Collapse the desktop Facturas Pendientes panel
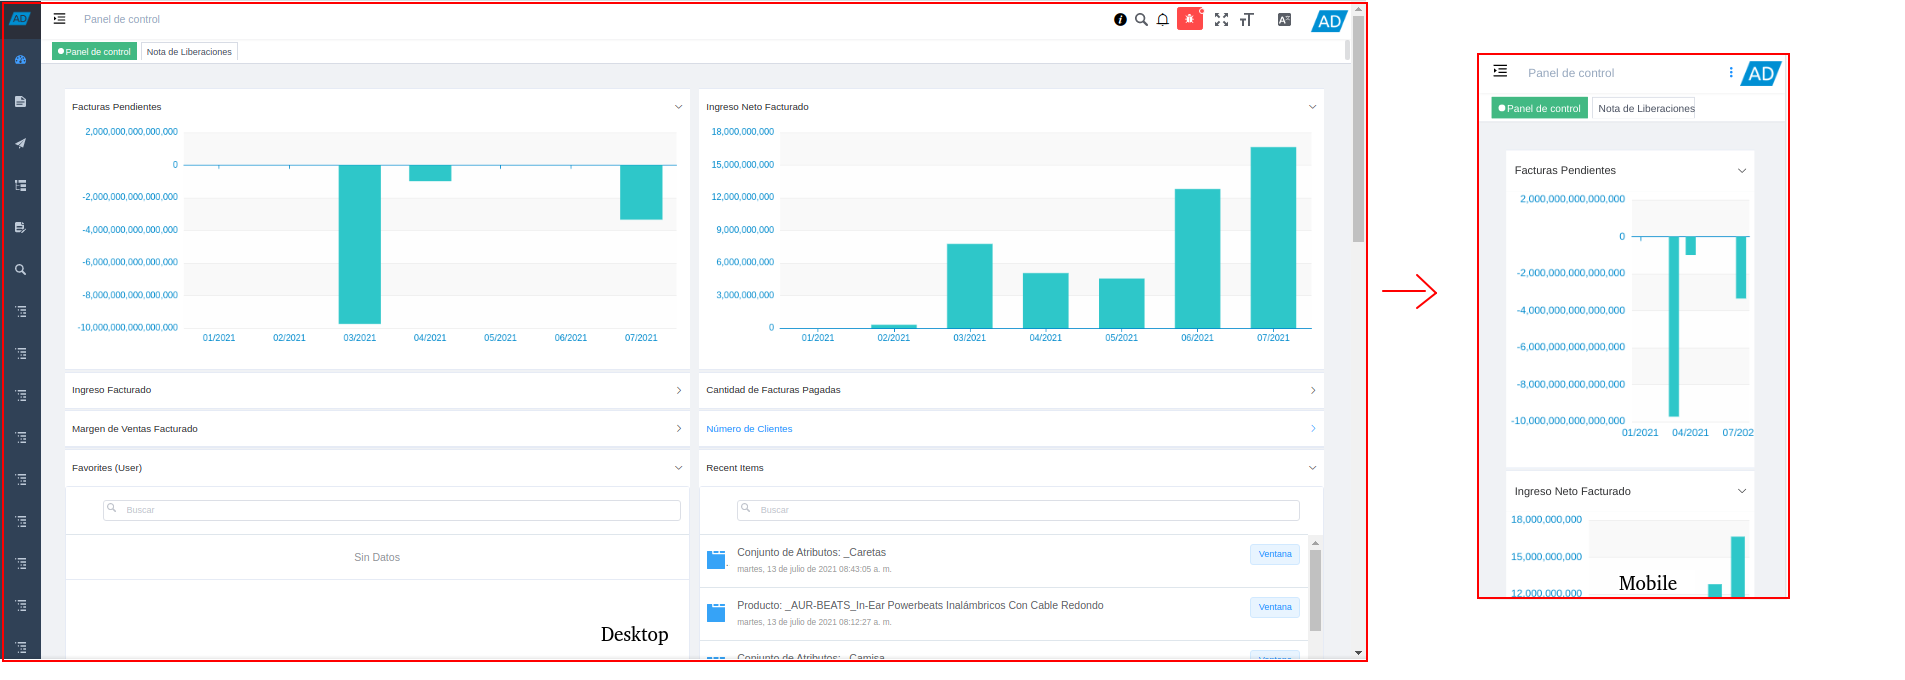This screenshot has width=1905, height=680. point(678,107)
